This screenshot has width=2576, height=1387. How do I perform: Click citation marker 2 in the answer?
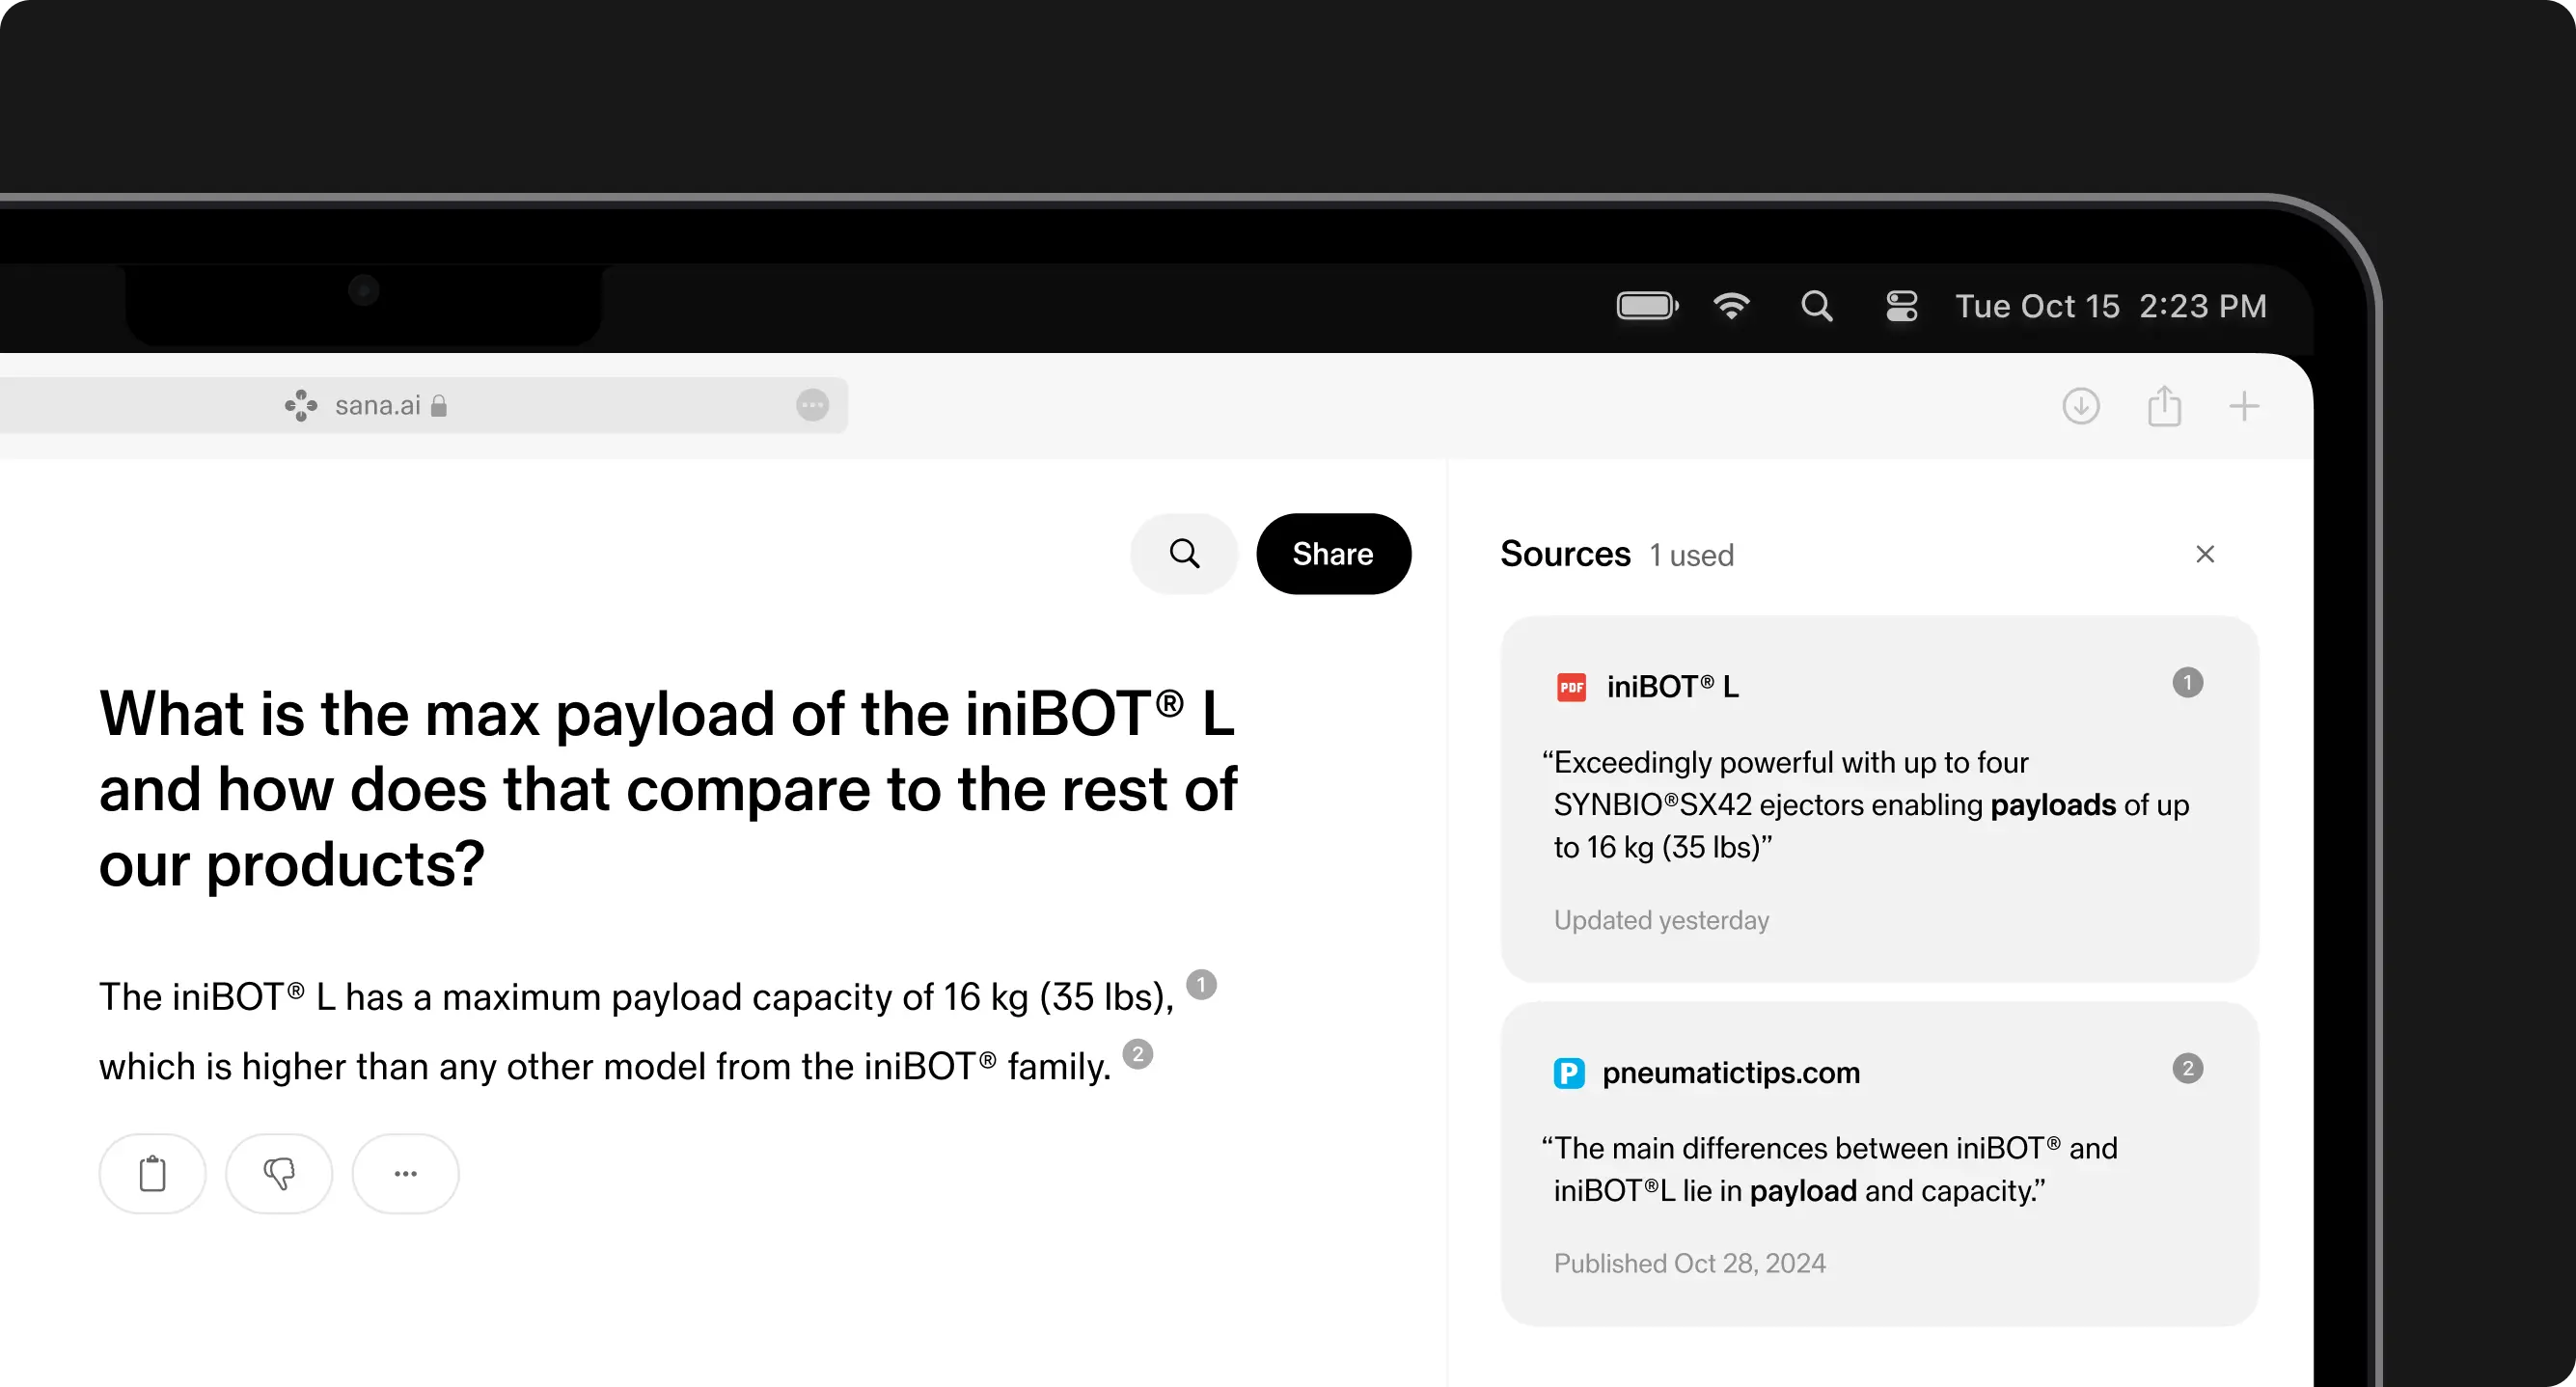click(1138, 1054)
